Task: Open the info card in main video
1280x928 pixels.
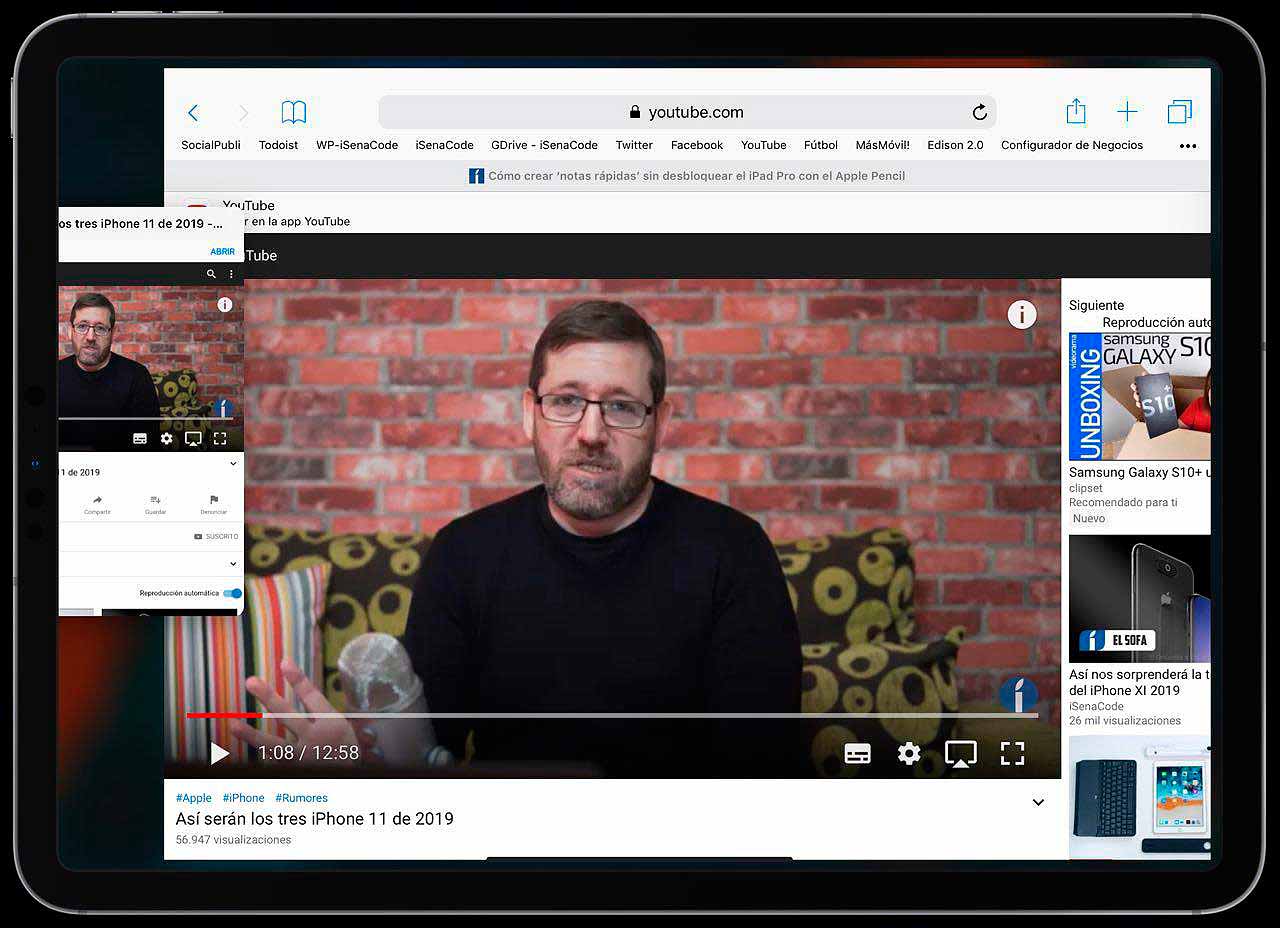Action: click(1022, 315)
